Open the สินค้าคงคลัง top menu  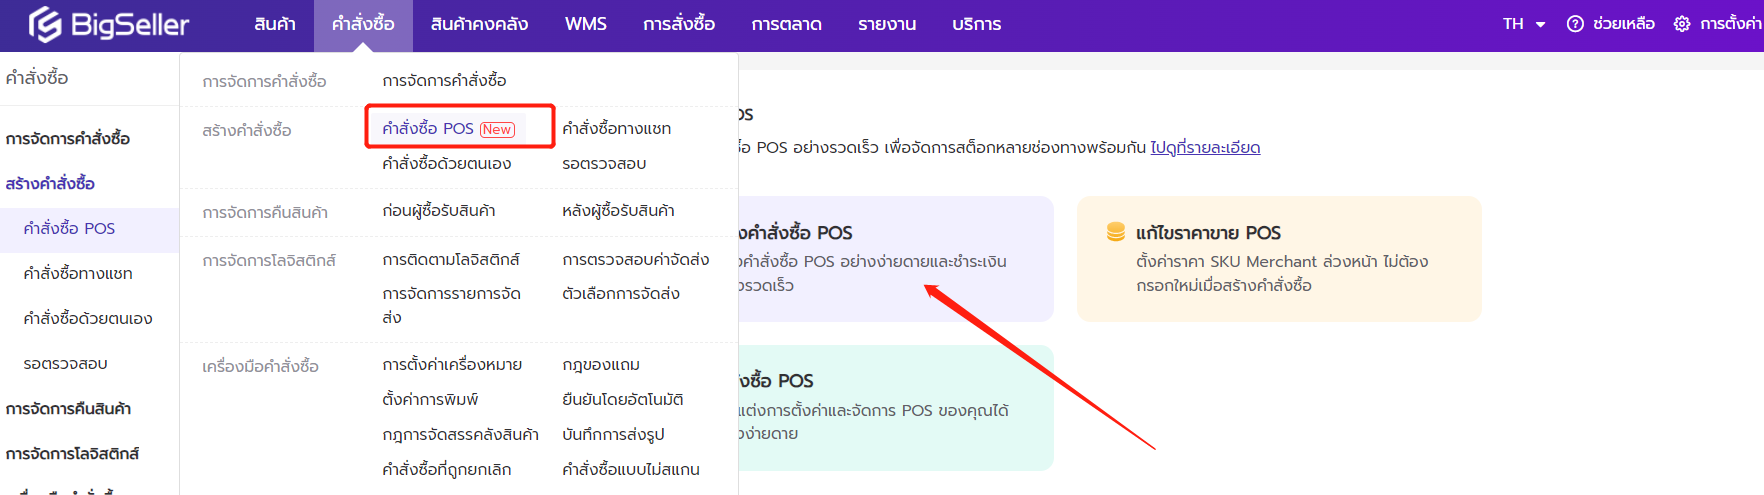[479, 24]
